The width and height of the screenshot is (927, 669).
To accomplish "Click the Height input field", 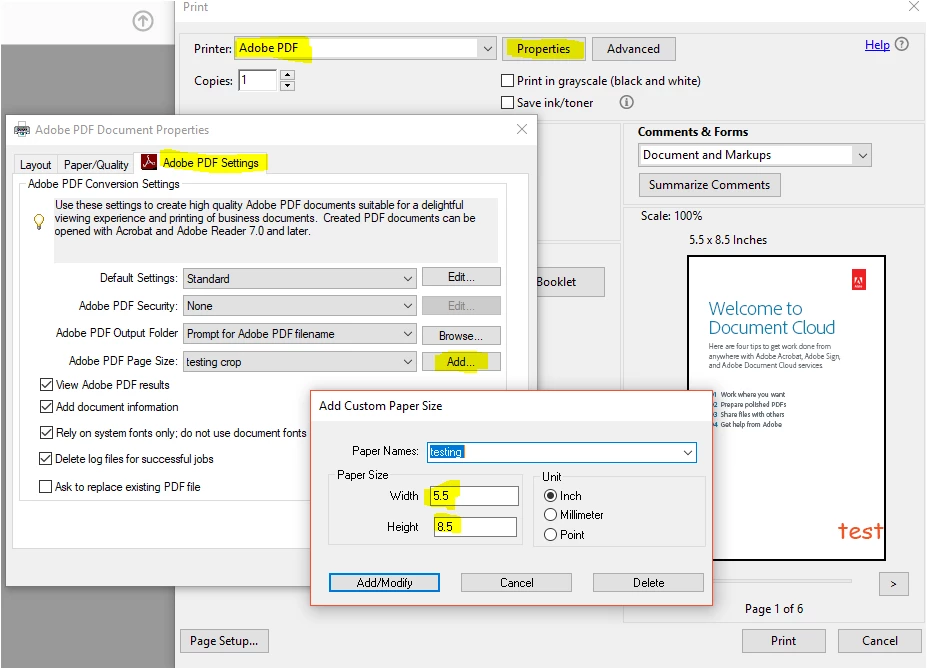I will (x=475, y=527).
